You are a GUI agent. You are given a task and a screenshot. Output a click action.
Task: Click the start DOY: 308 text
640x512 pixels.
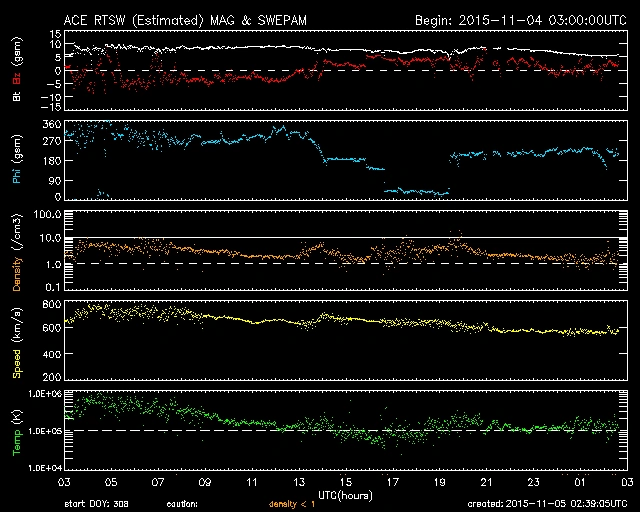[96, 505]
